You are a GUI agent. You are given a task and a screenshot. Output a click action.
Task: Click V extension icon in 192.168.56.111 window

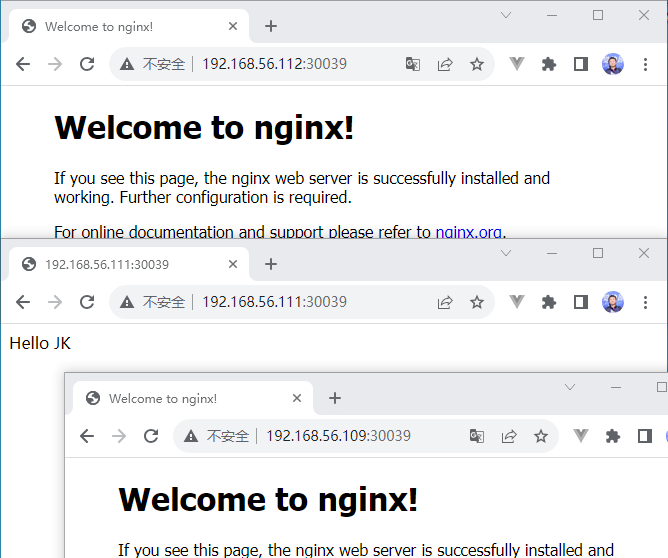tap(517, 302)
